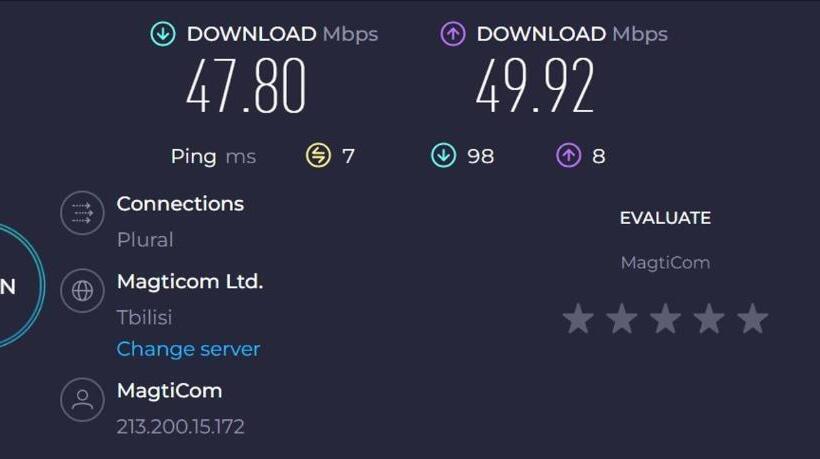
Task: Click the Plural connections setting
Action: click(x=145, y=240)
